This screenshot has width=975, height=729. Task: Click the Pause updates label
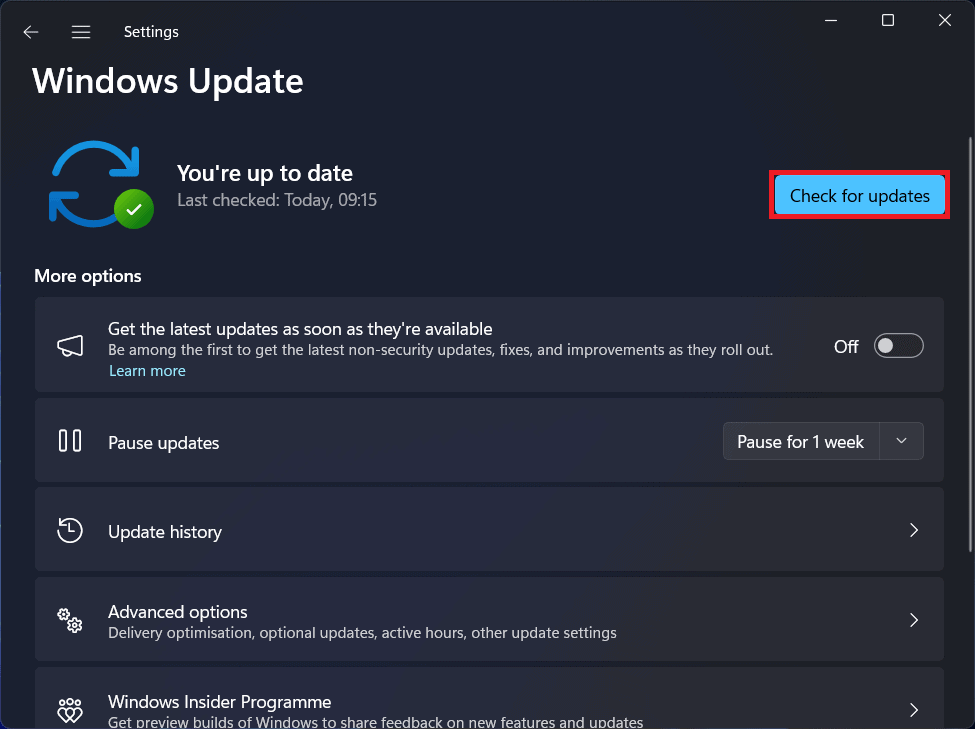[x=164, y=443]
